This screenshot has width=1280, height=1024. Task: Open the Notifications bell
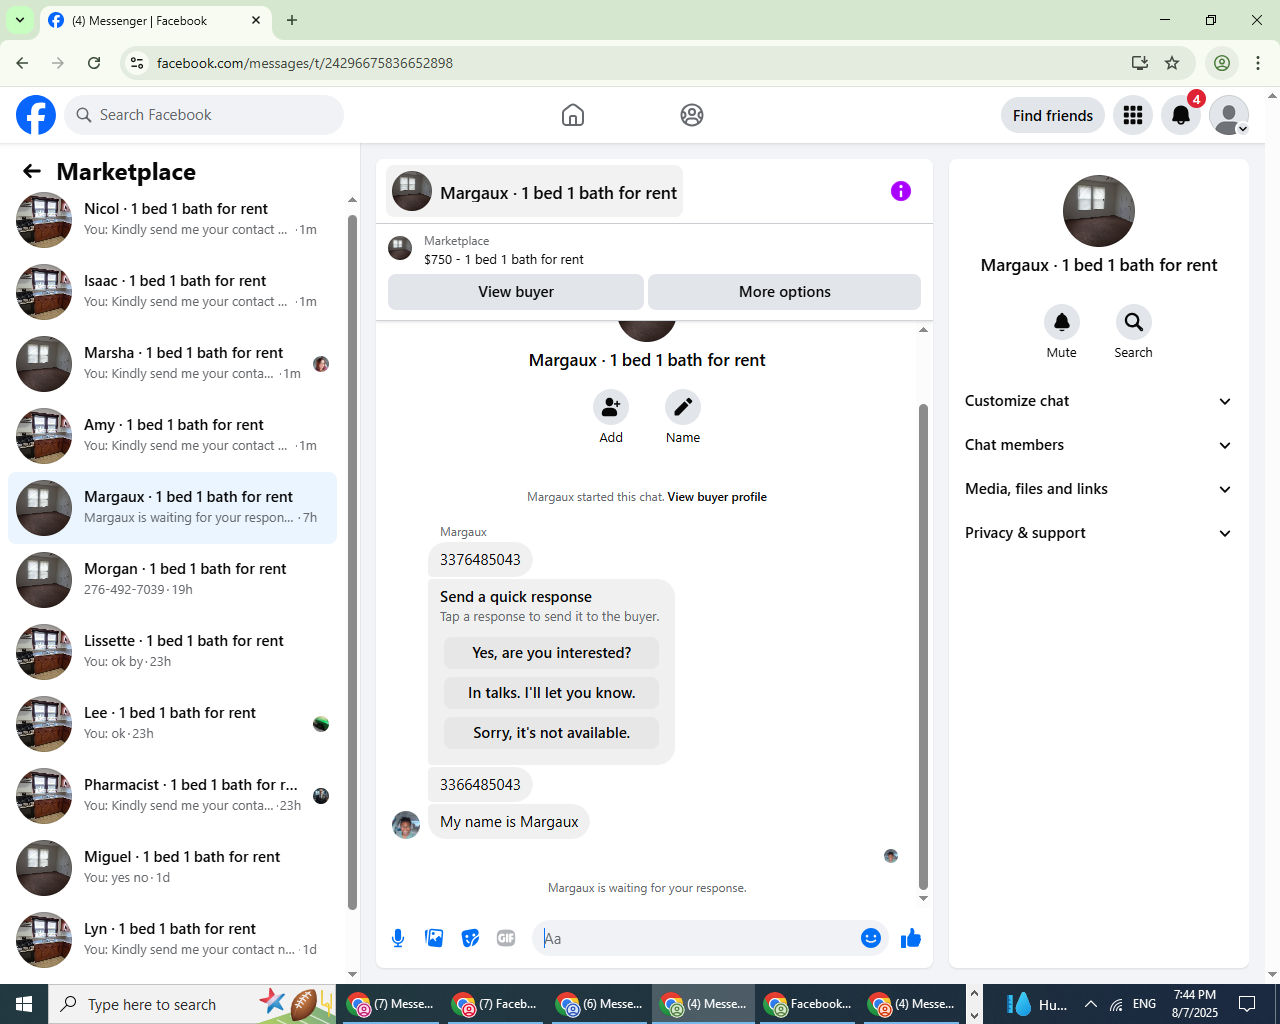(x=1181, y=115)
